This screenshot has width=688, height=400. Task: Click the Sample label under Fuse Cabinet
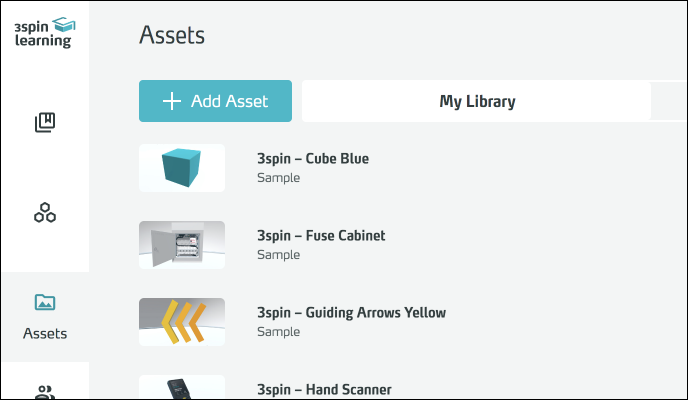point(278,255)
